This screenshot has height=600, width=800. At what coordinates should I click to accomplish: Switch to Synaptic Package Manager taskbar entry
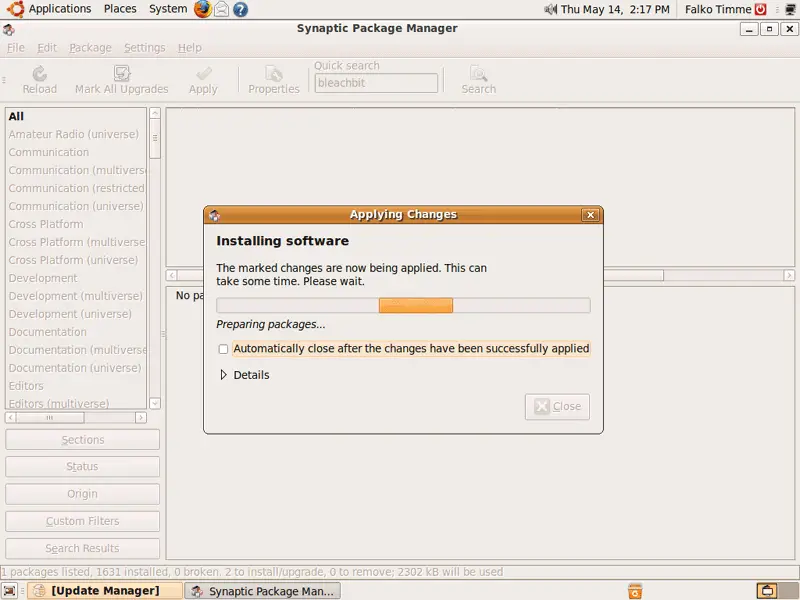coord(262,591)
